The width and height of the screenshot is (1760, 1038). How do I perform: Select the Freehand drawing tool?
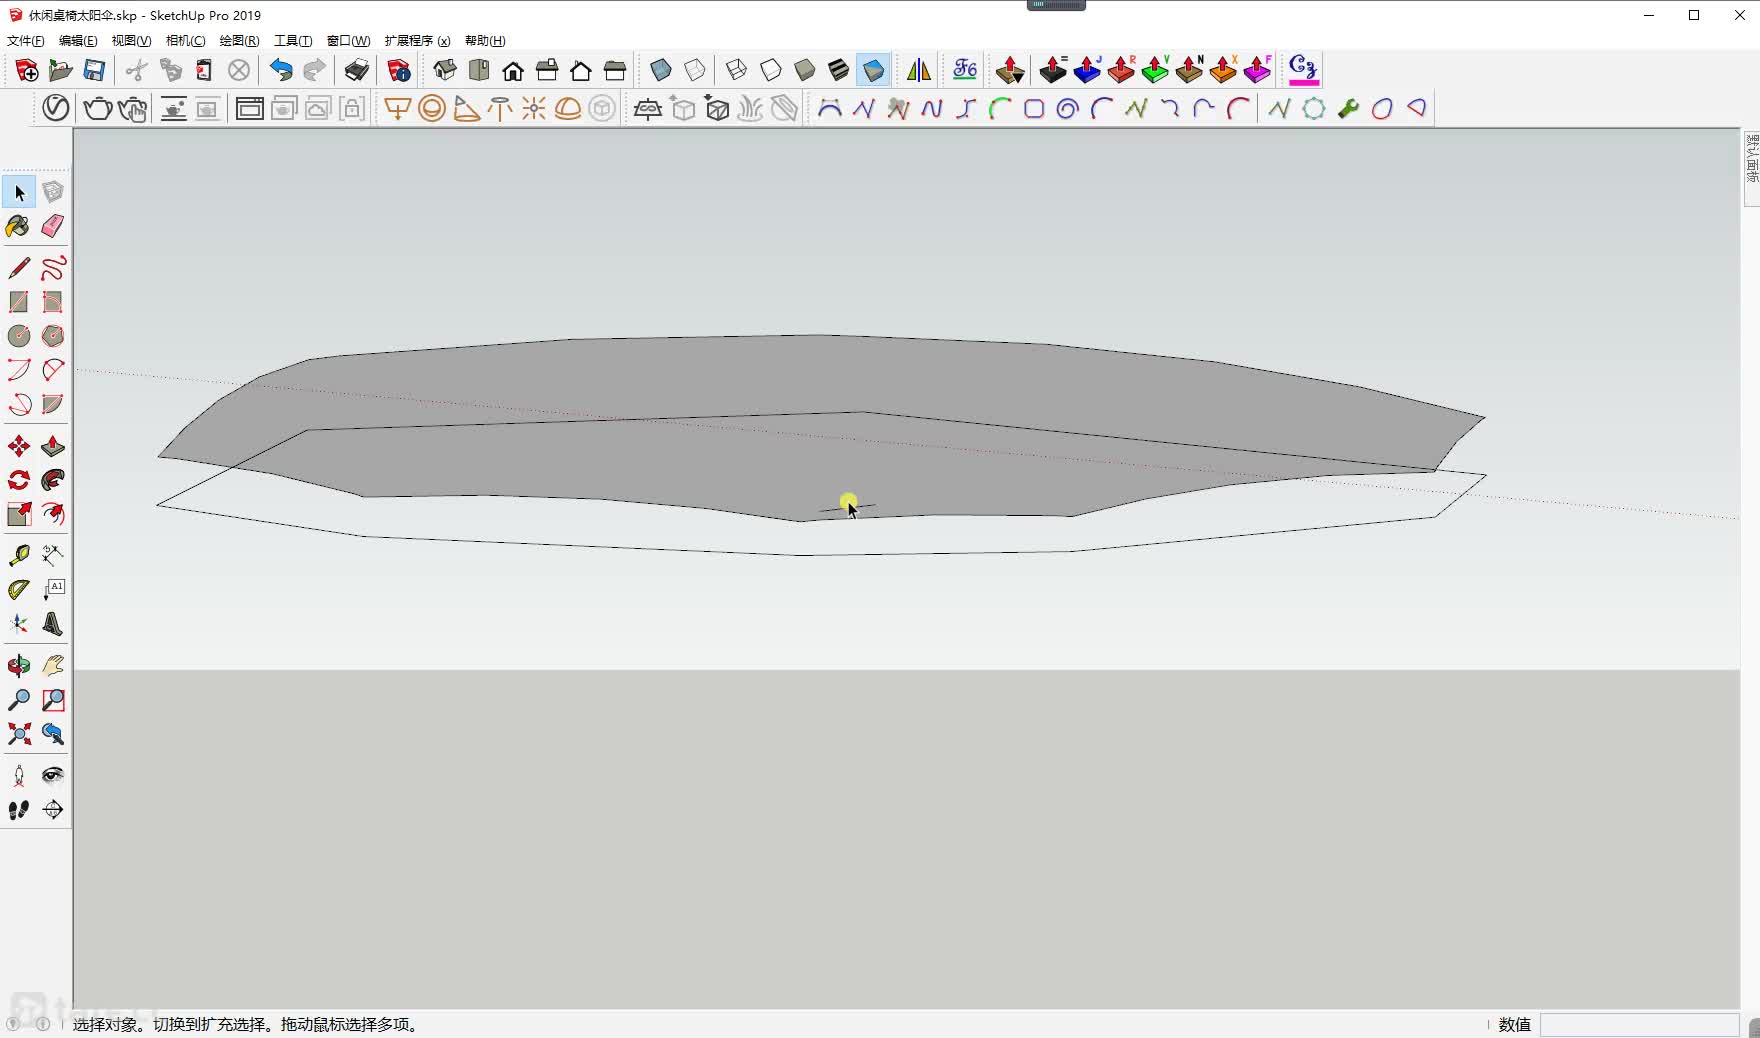53,268
